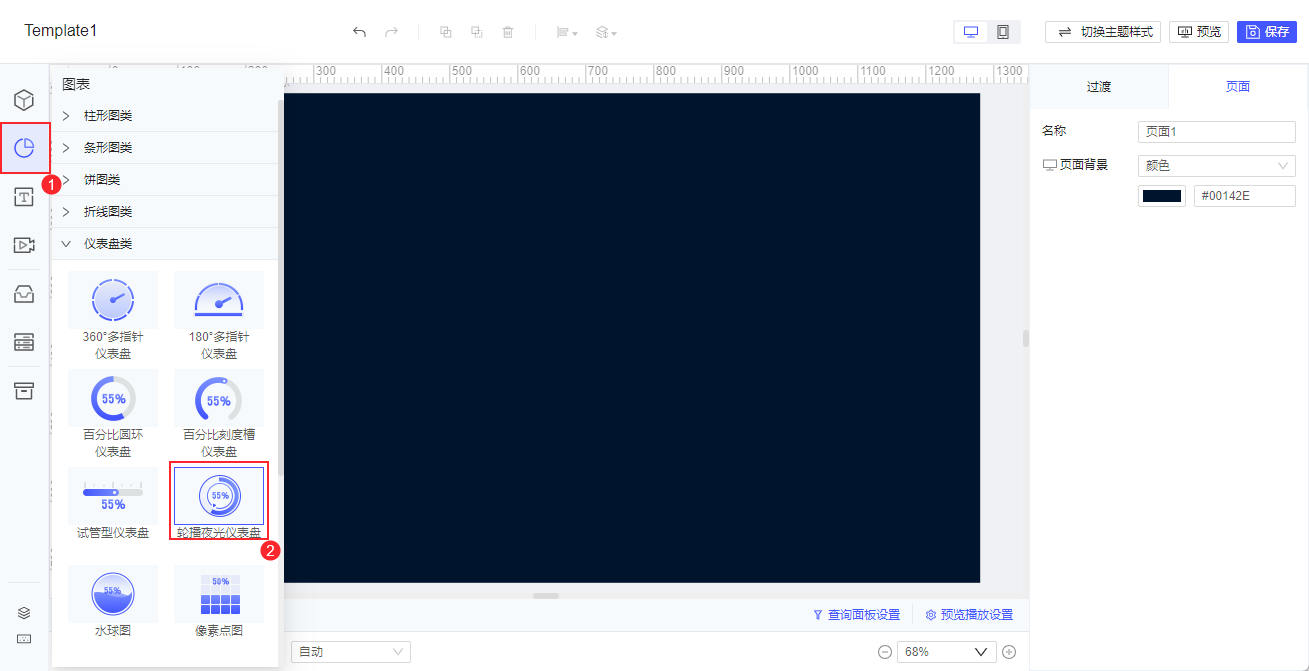Click the keyboard icon at sidebar bottom
Image resolution: width=1309 pixels, height=671 pixels.
point(24,639)
